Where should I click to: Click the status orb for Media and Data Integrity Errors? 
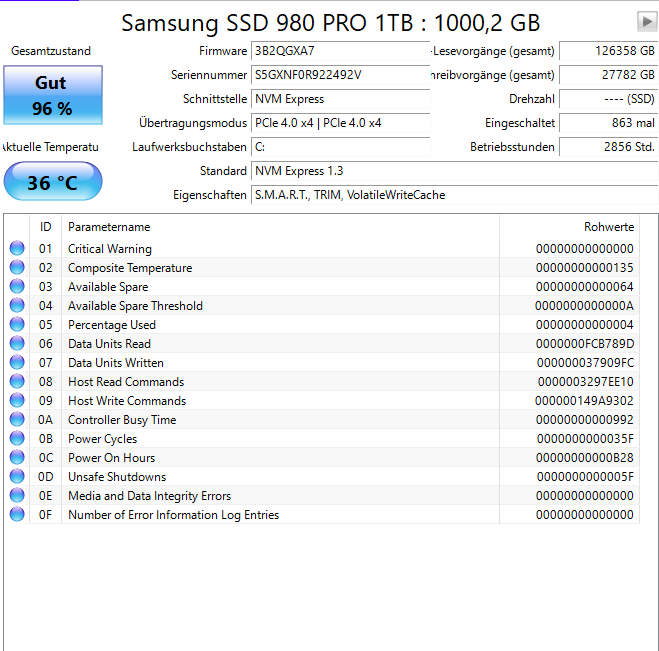pos(17,495)
